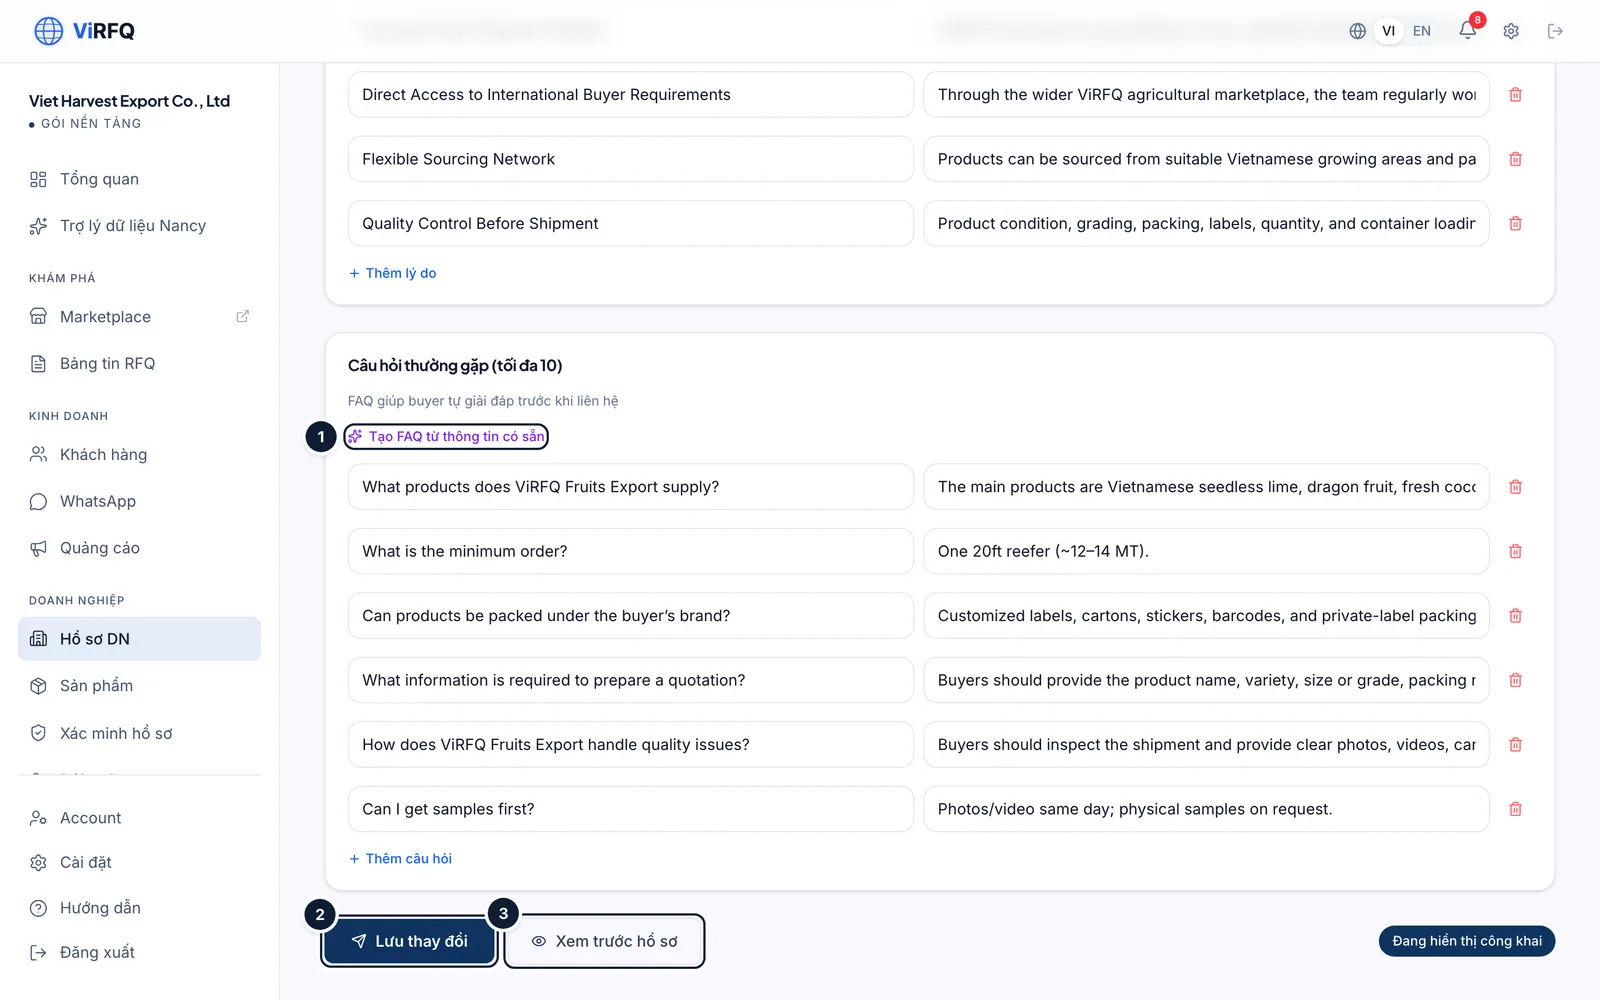
Task: Open Hướng dẫn help page
Action: click(x=139, y=908)
